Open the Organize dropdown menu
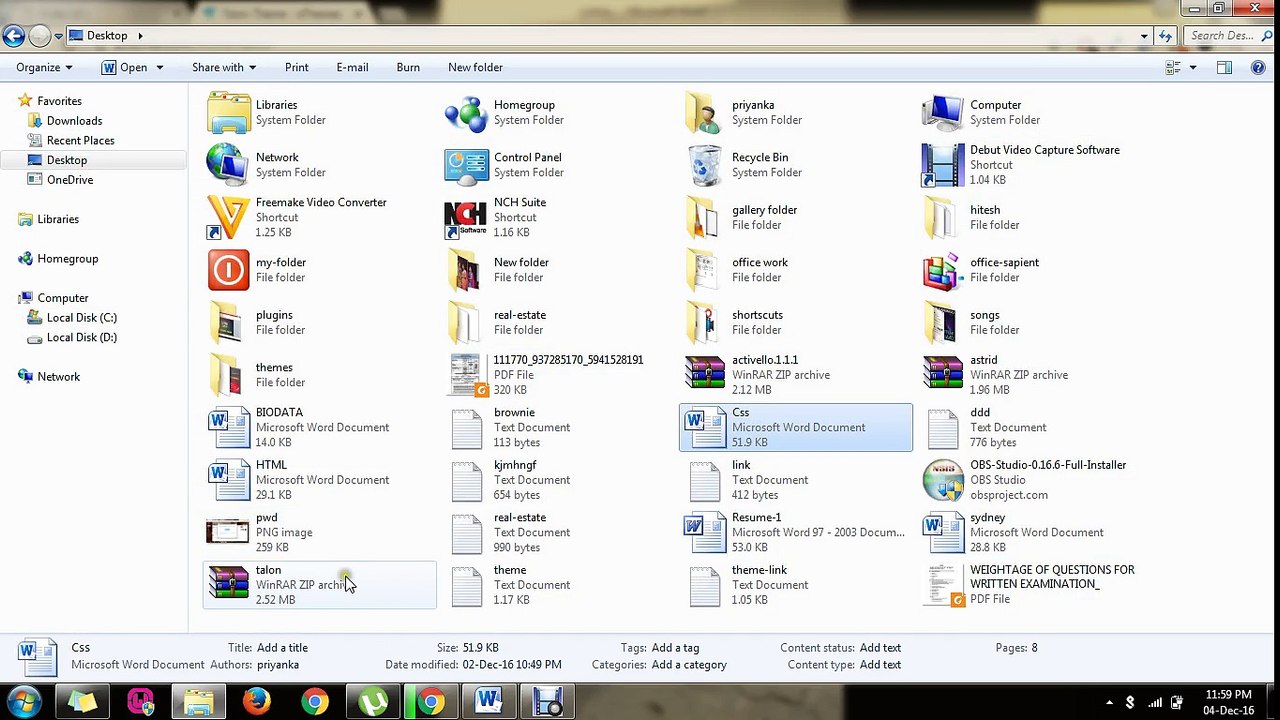The height and width of the screenshot is (720, 1280). click(x=44, y=67)
